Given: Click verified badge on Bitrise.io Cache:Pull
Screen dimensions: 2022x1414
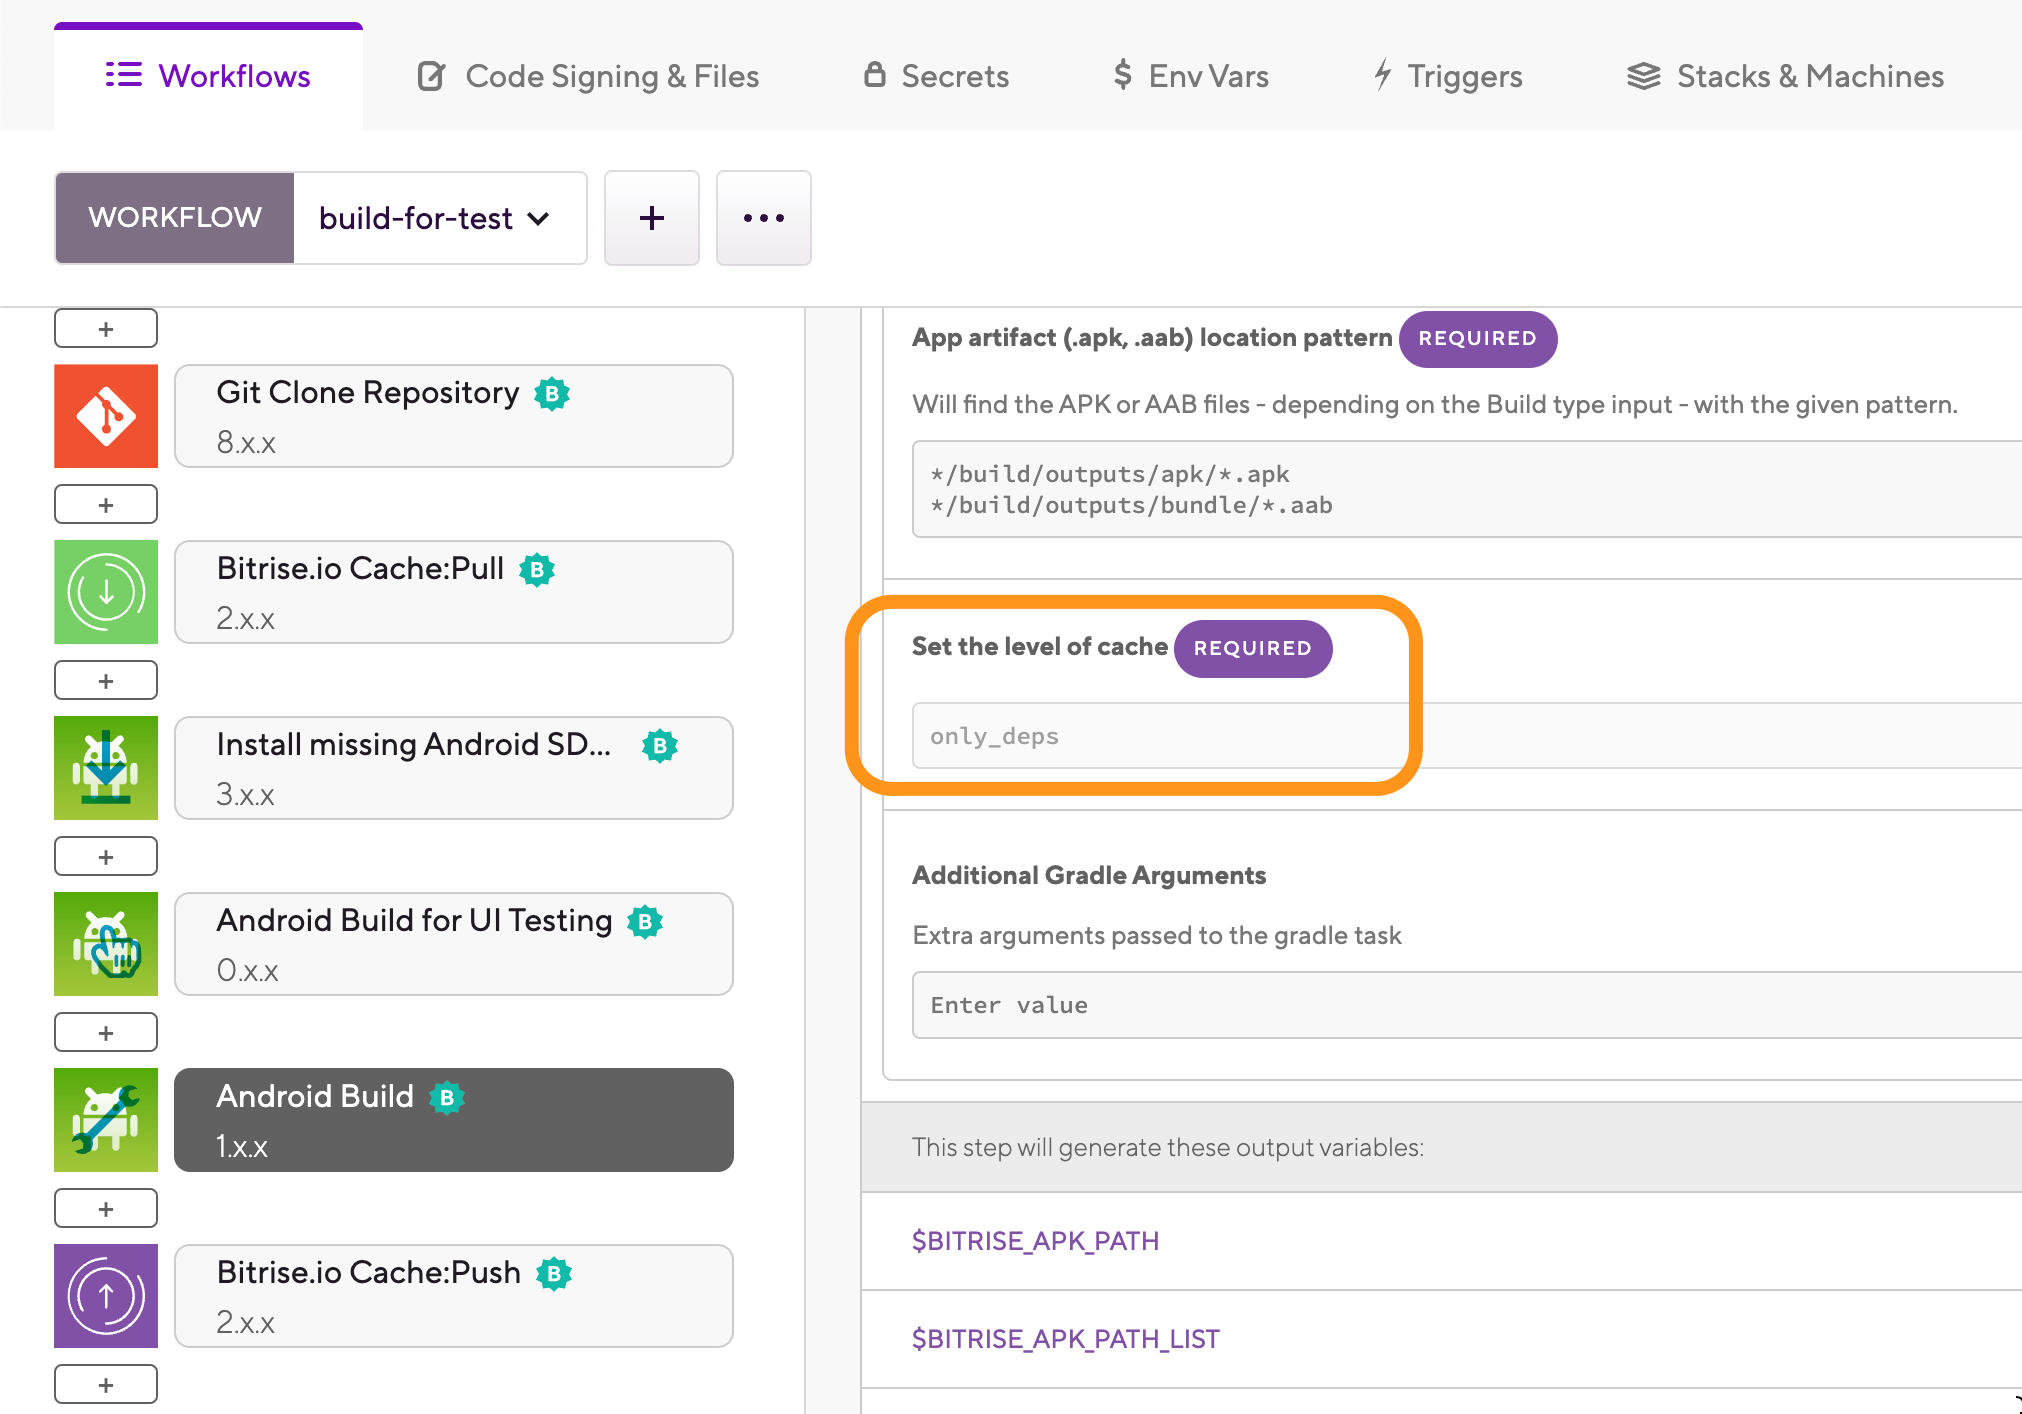Looking at the screenshot, I should (x=537, y=570).
